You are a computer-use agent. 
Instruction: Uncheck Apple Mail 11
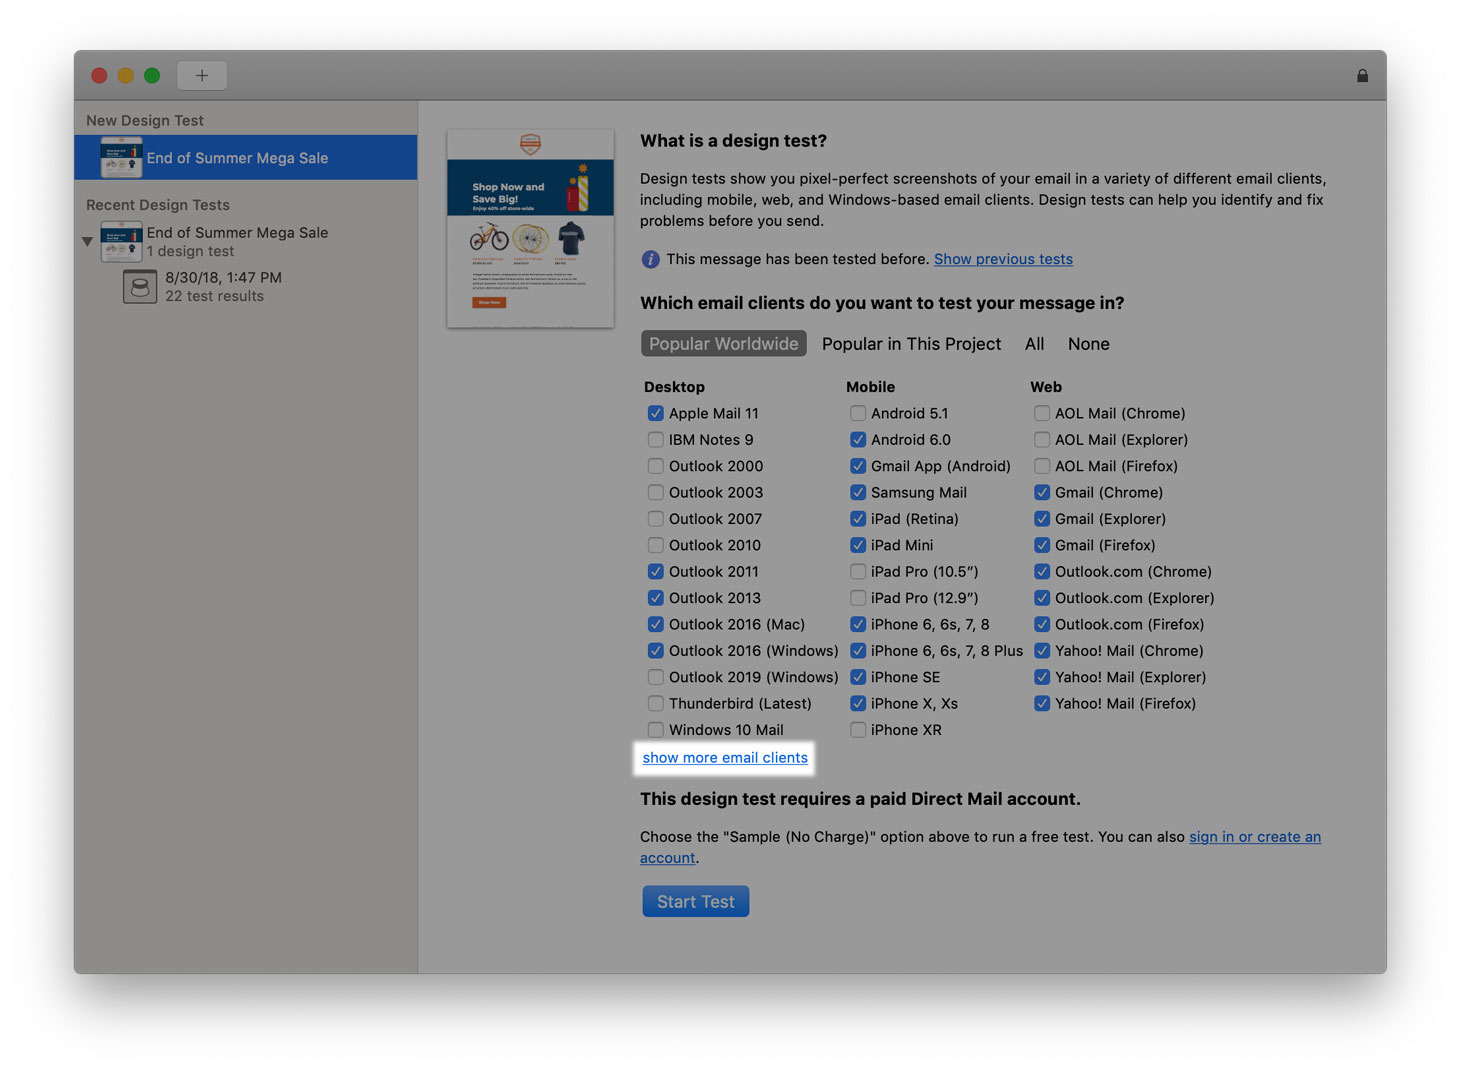coord(656,413)
